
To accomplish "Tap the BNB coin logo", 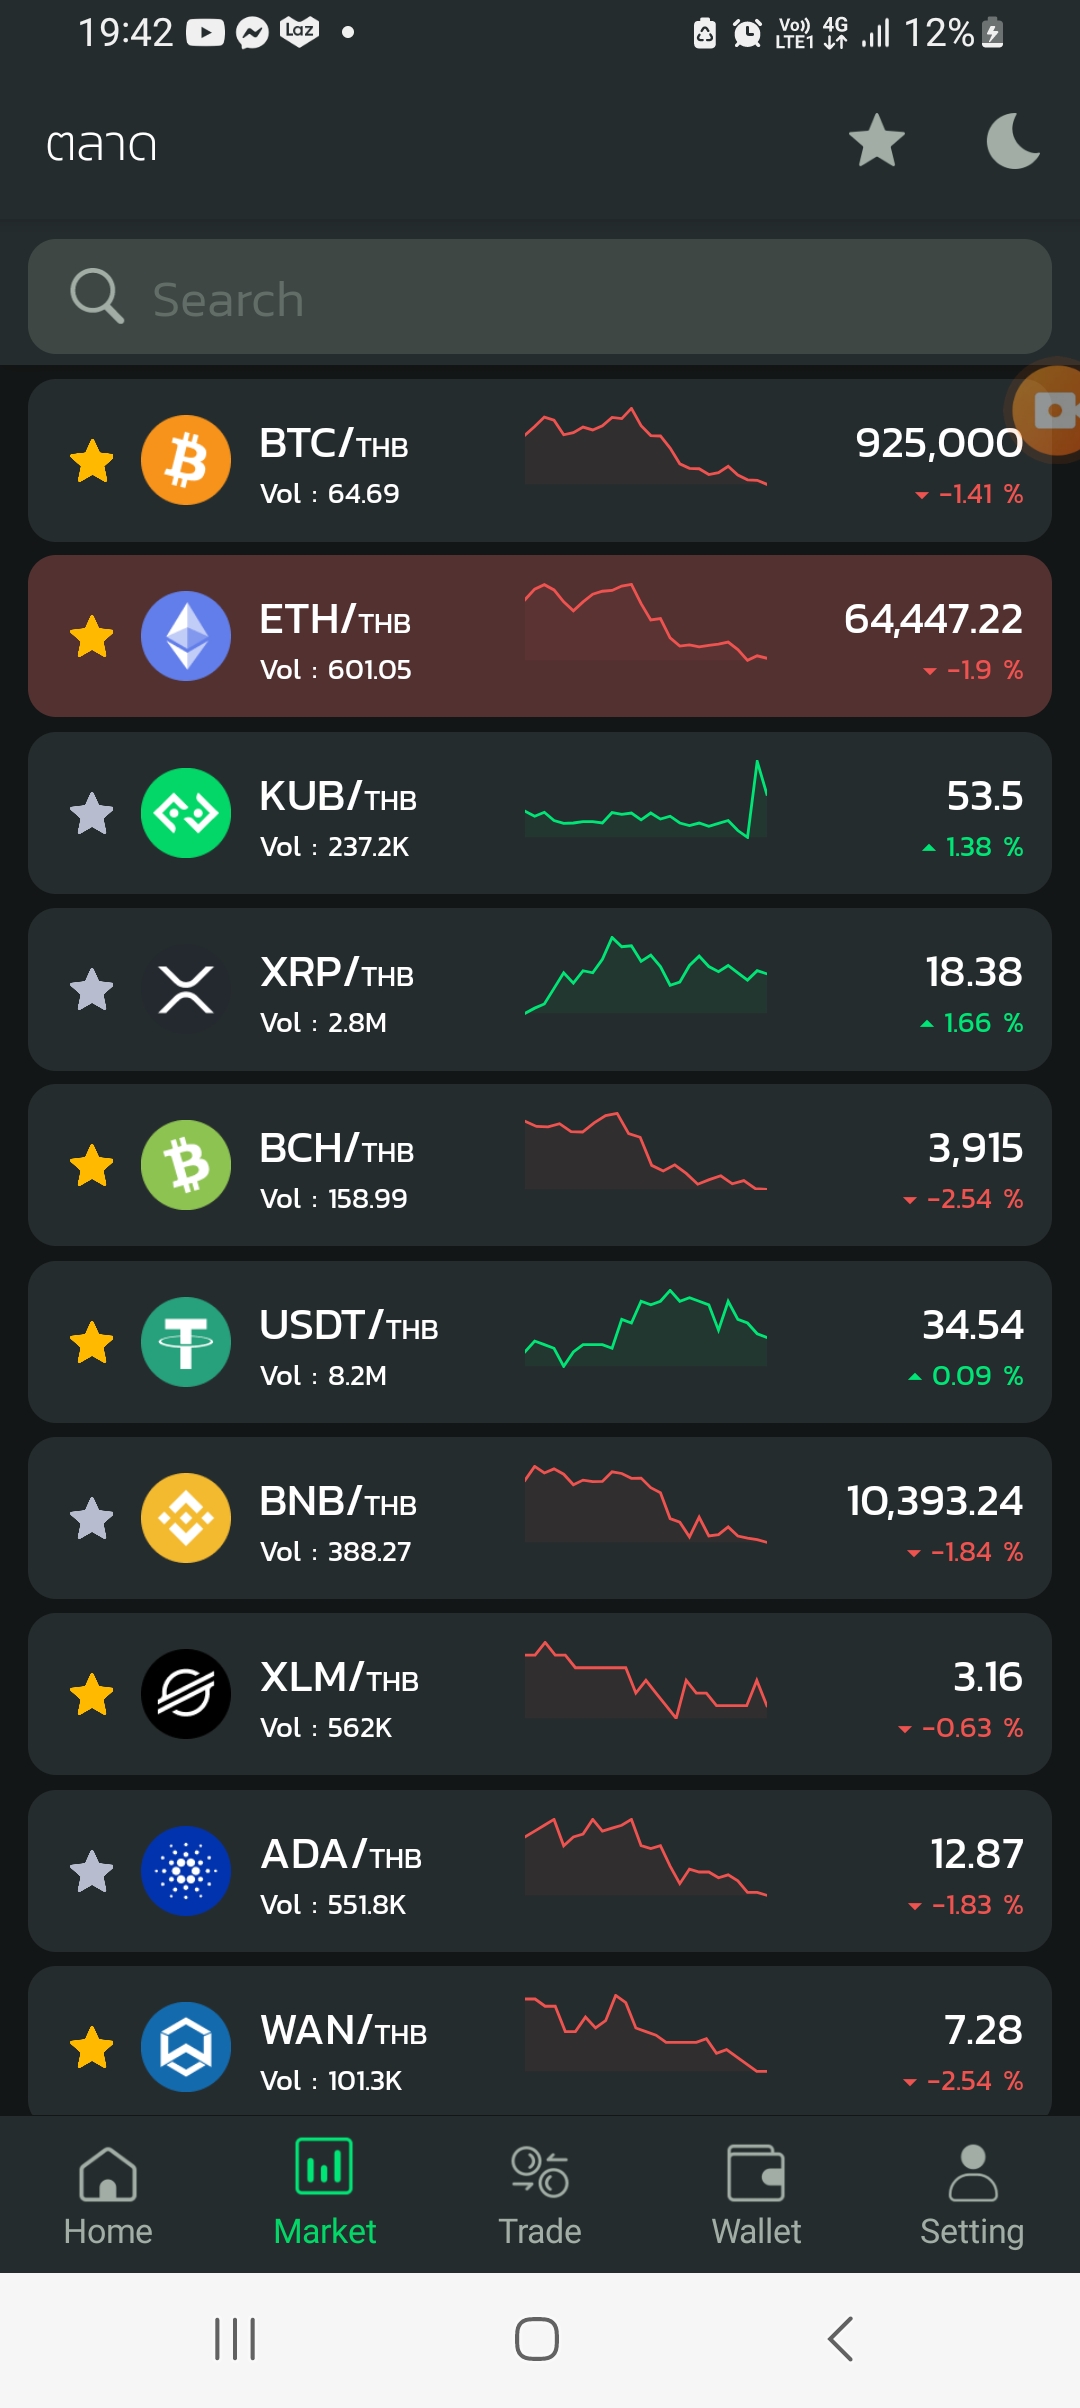I will [186, 1518].
